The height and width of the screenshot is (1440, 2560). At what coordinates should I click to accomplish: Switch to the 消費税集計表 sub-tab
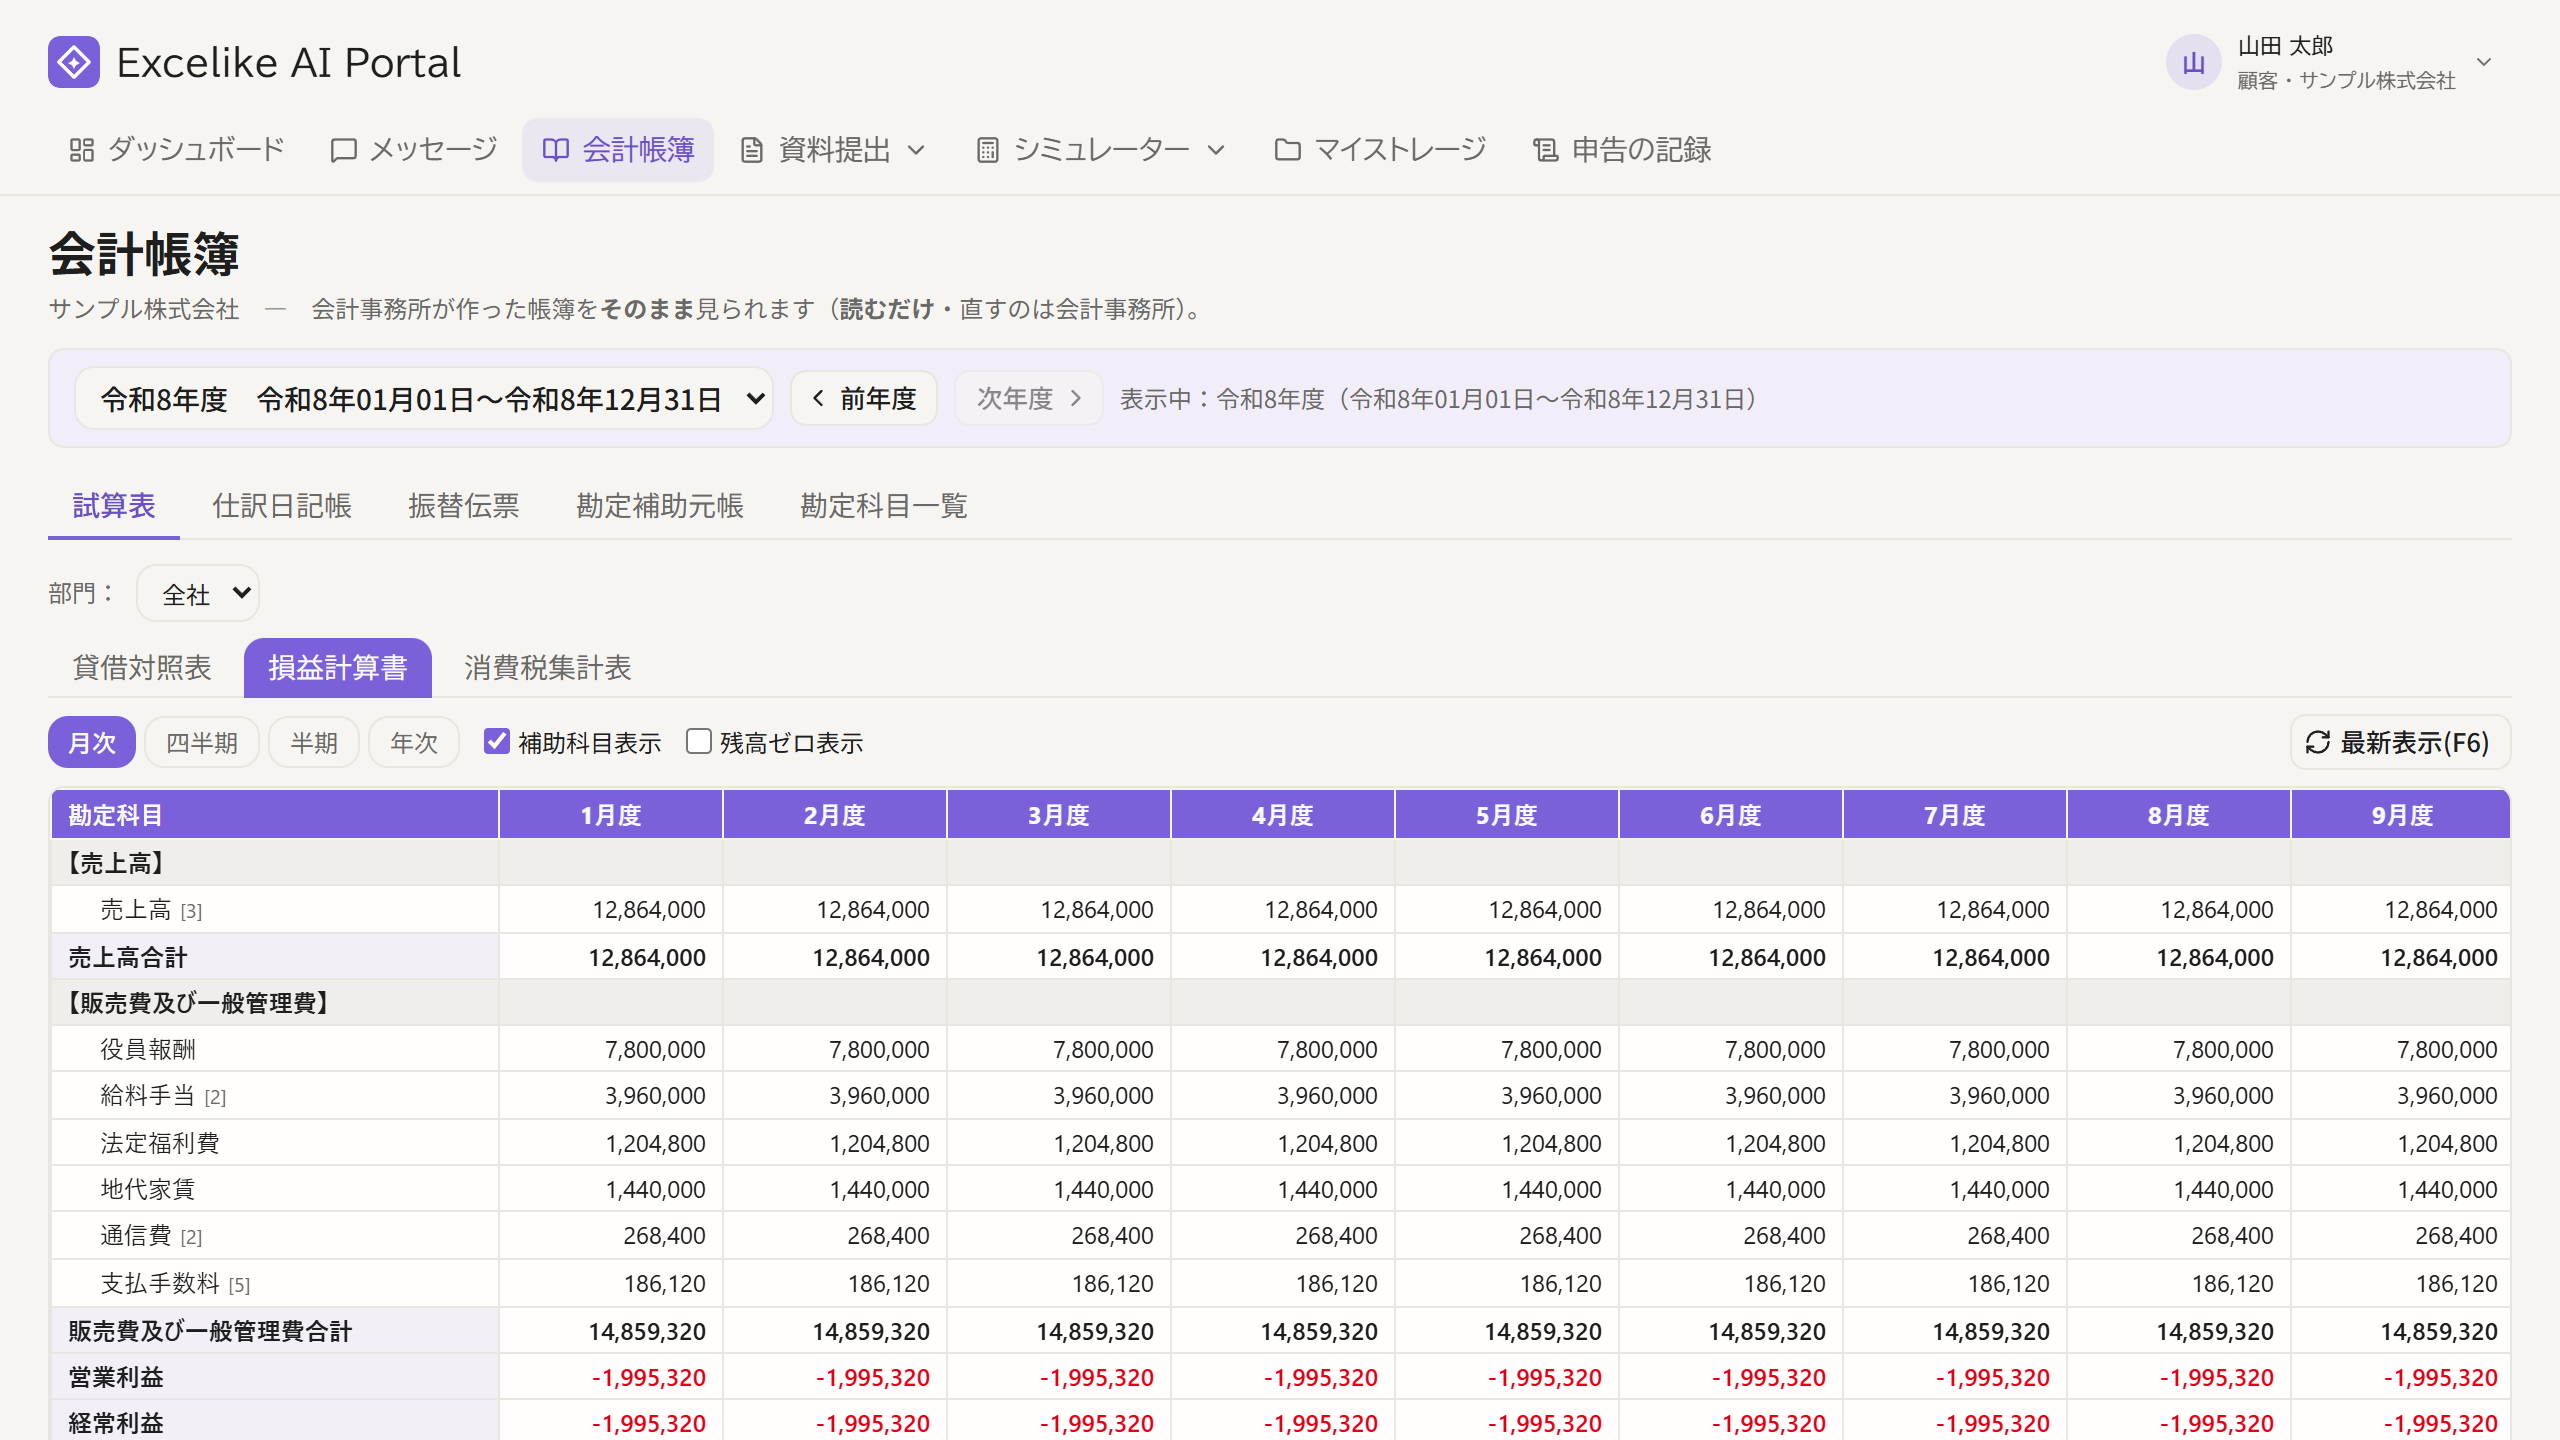(x=548, y=667)
